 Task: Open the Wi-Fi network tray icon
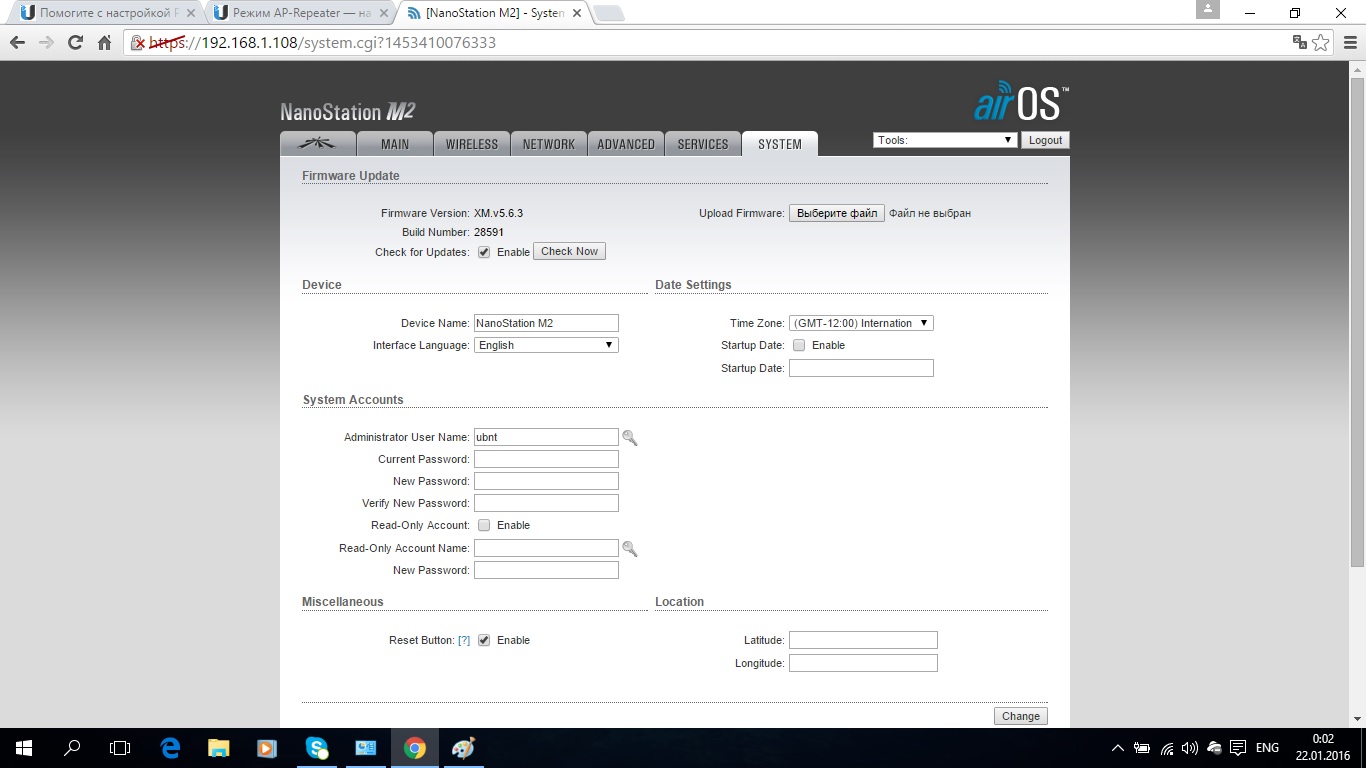pos(1166,748)
